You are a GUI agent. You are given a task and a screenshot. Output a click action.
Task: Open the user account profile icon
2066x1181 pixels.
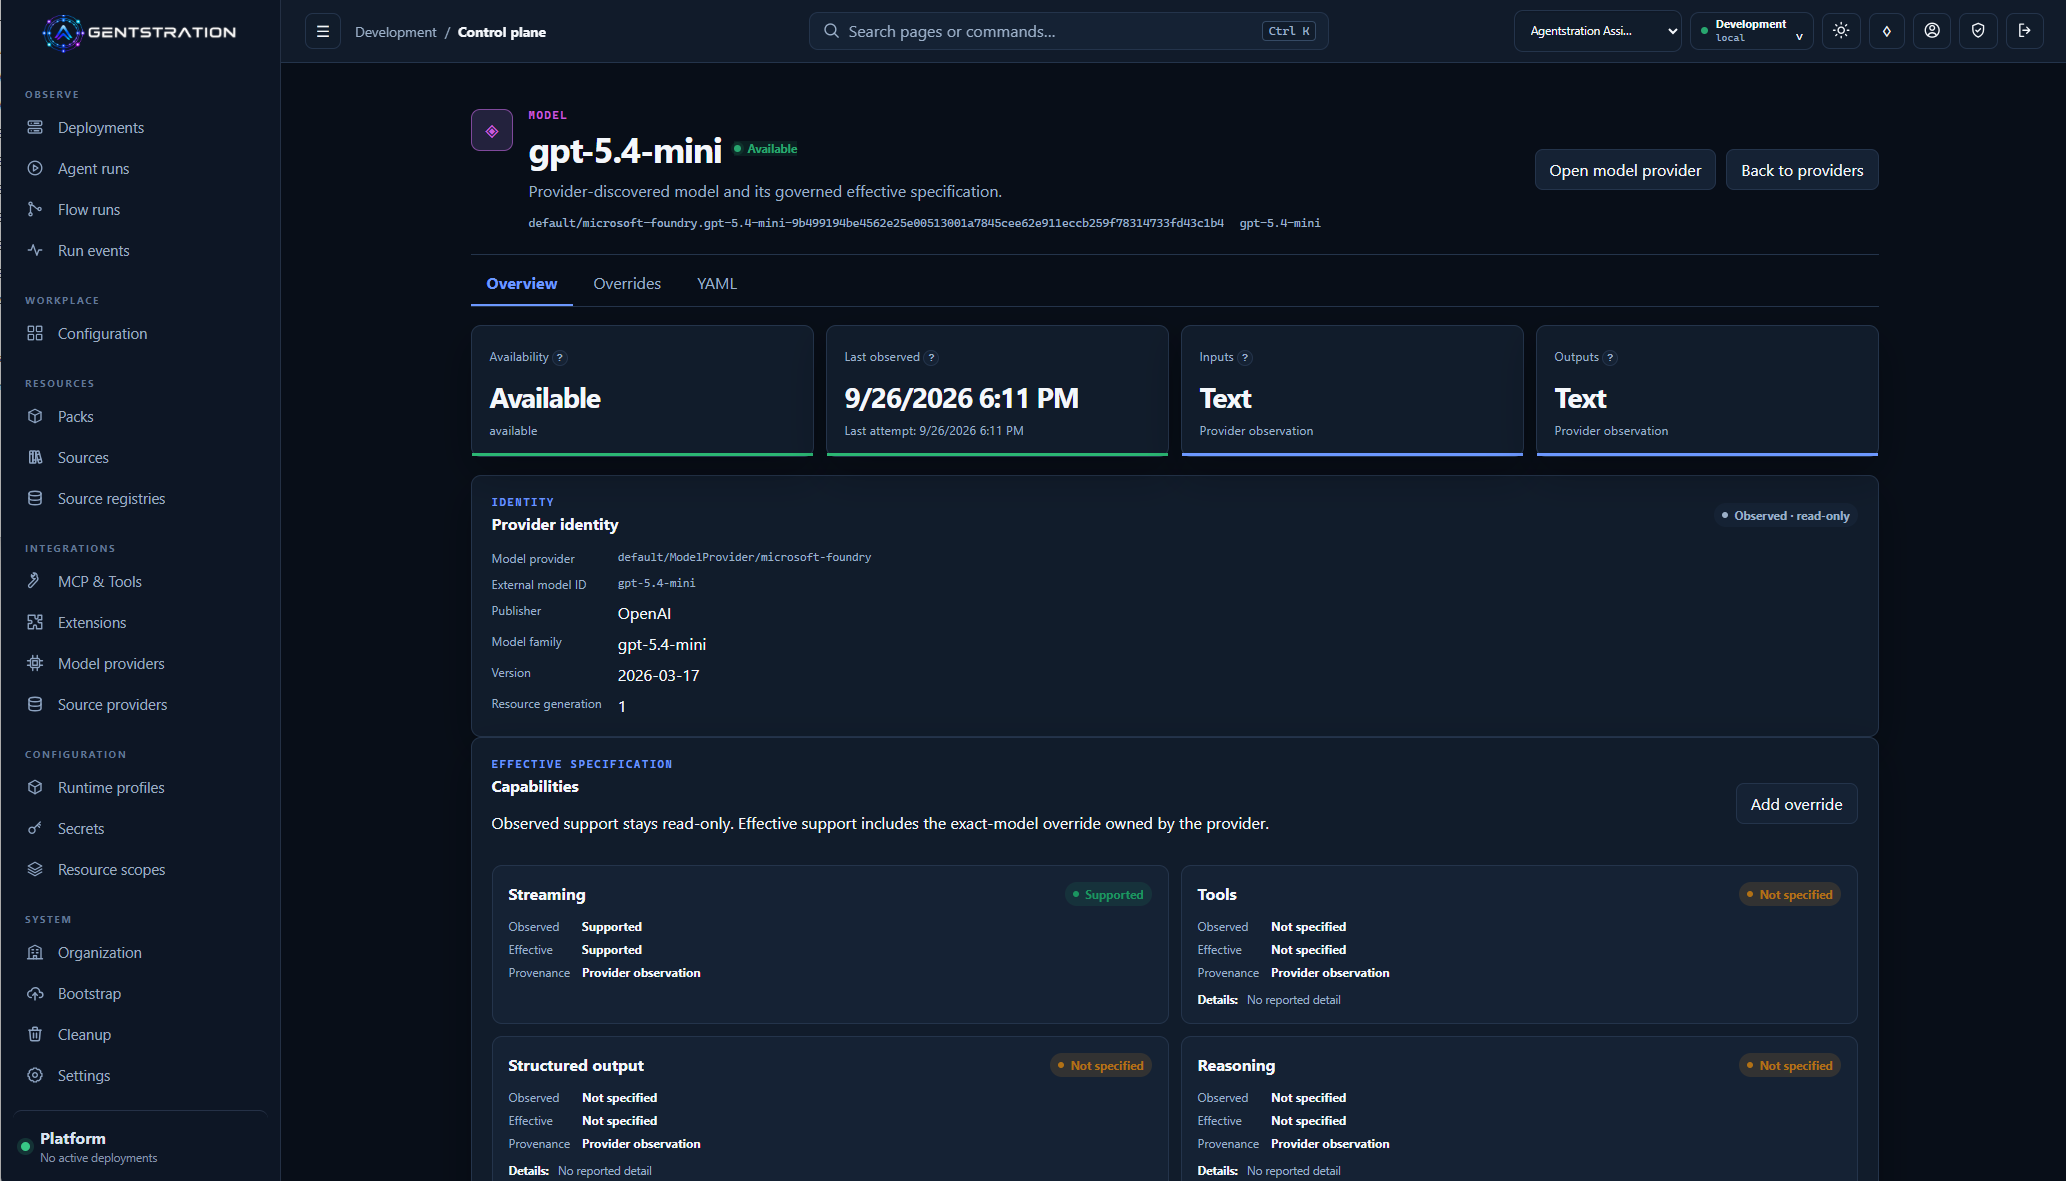(1932, 31)
